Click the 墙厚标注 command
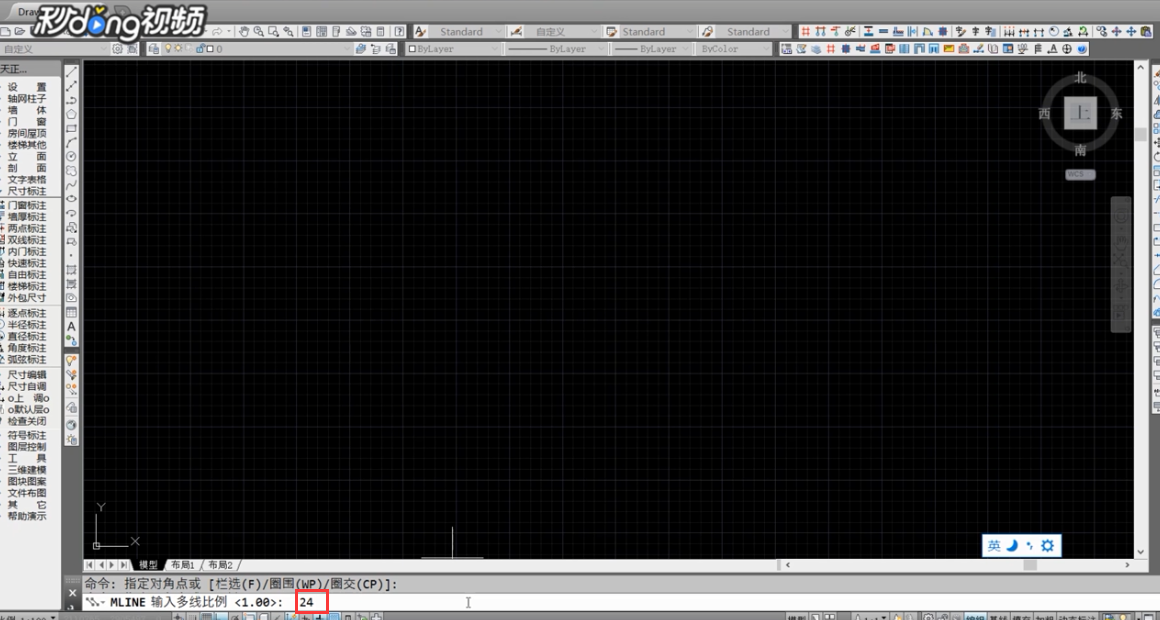This screenshot has width=1160, height=620. (27, 217)
